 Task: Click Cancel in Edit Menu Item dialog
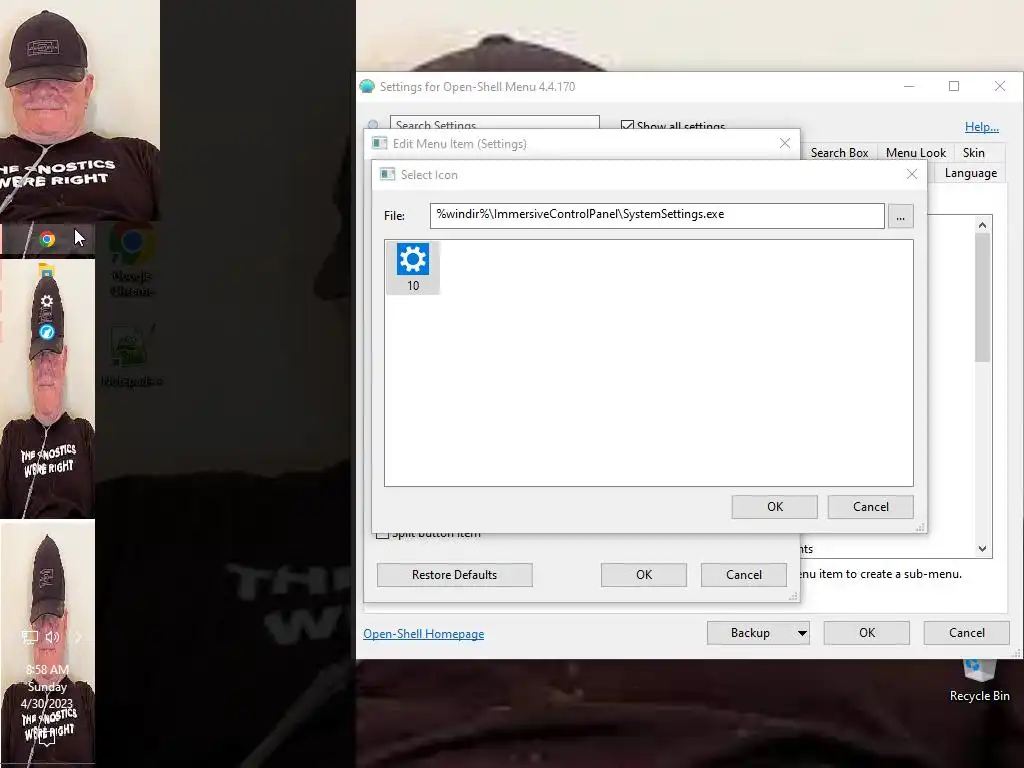[x=744, y=575]
